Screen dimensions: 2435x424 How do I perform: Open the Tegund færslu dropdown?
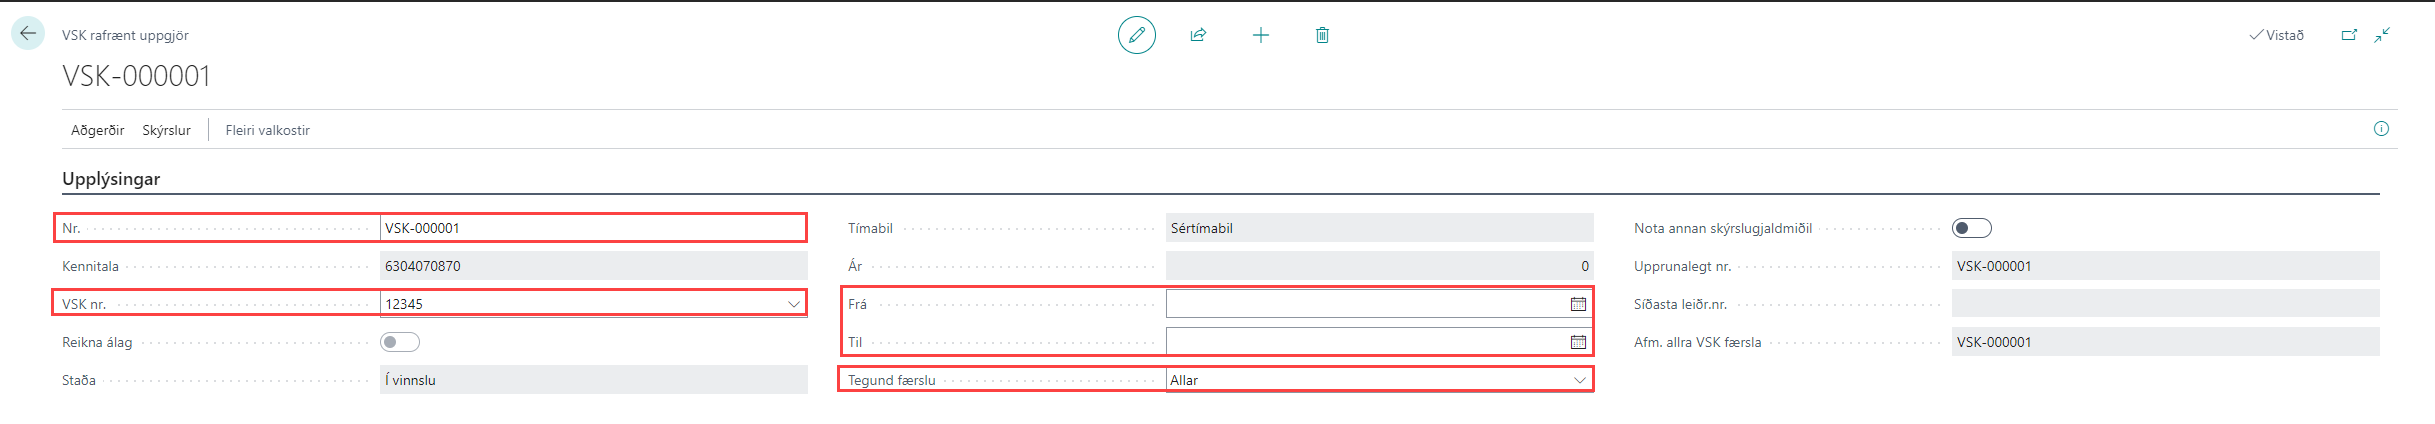coord(1579,380)
